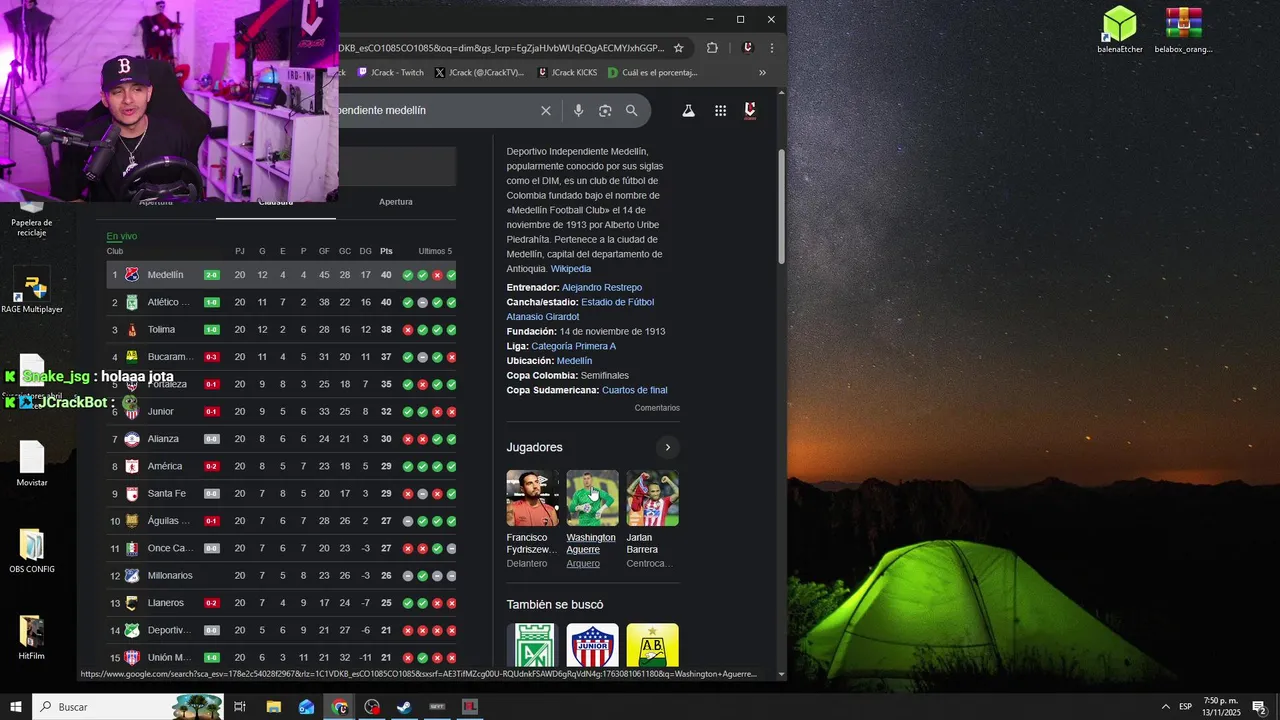1280x720 pixels.
Task: Start voice search with the microphone icon
Action: pos(578,111)
